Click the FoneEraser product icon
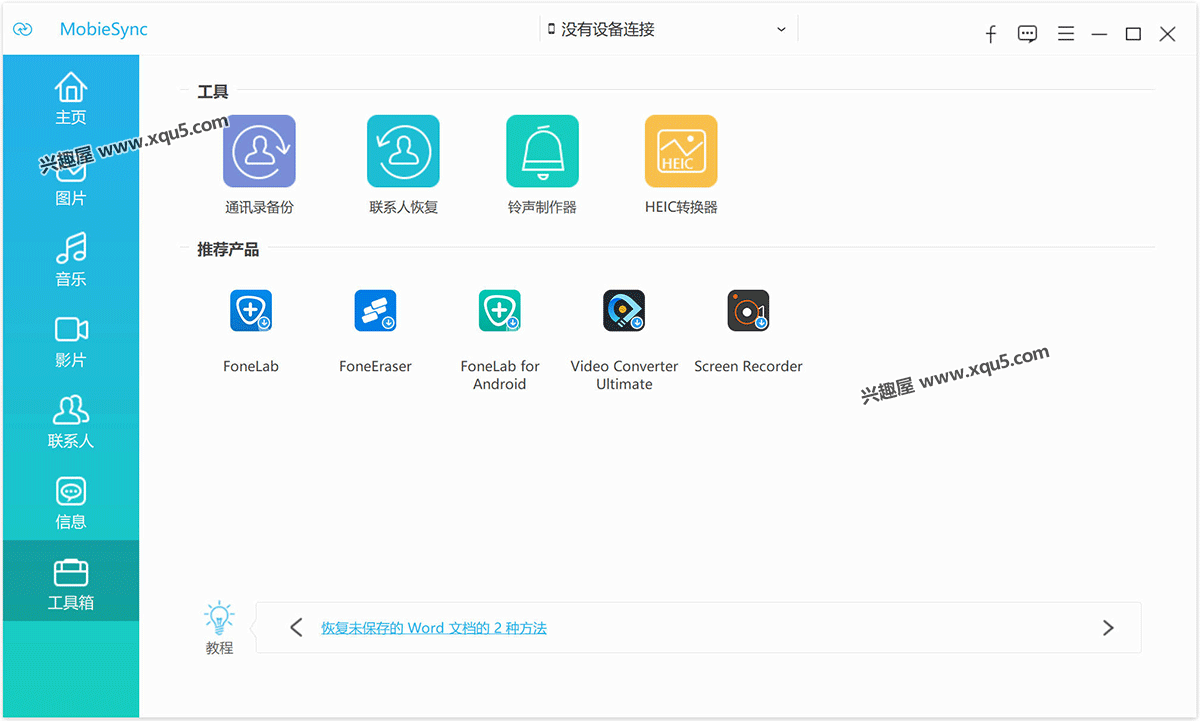Image resolution: width=1200 pixels, height=721 pixels. coord(375,311)
